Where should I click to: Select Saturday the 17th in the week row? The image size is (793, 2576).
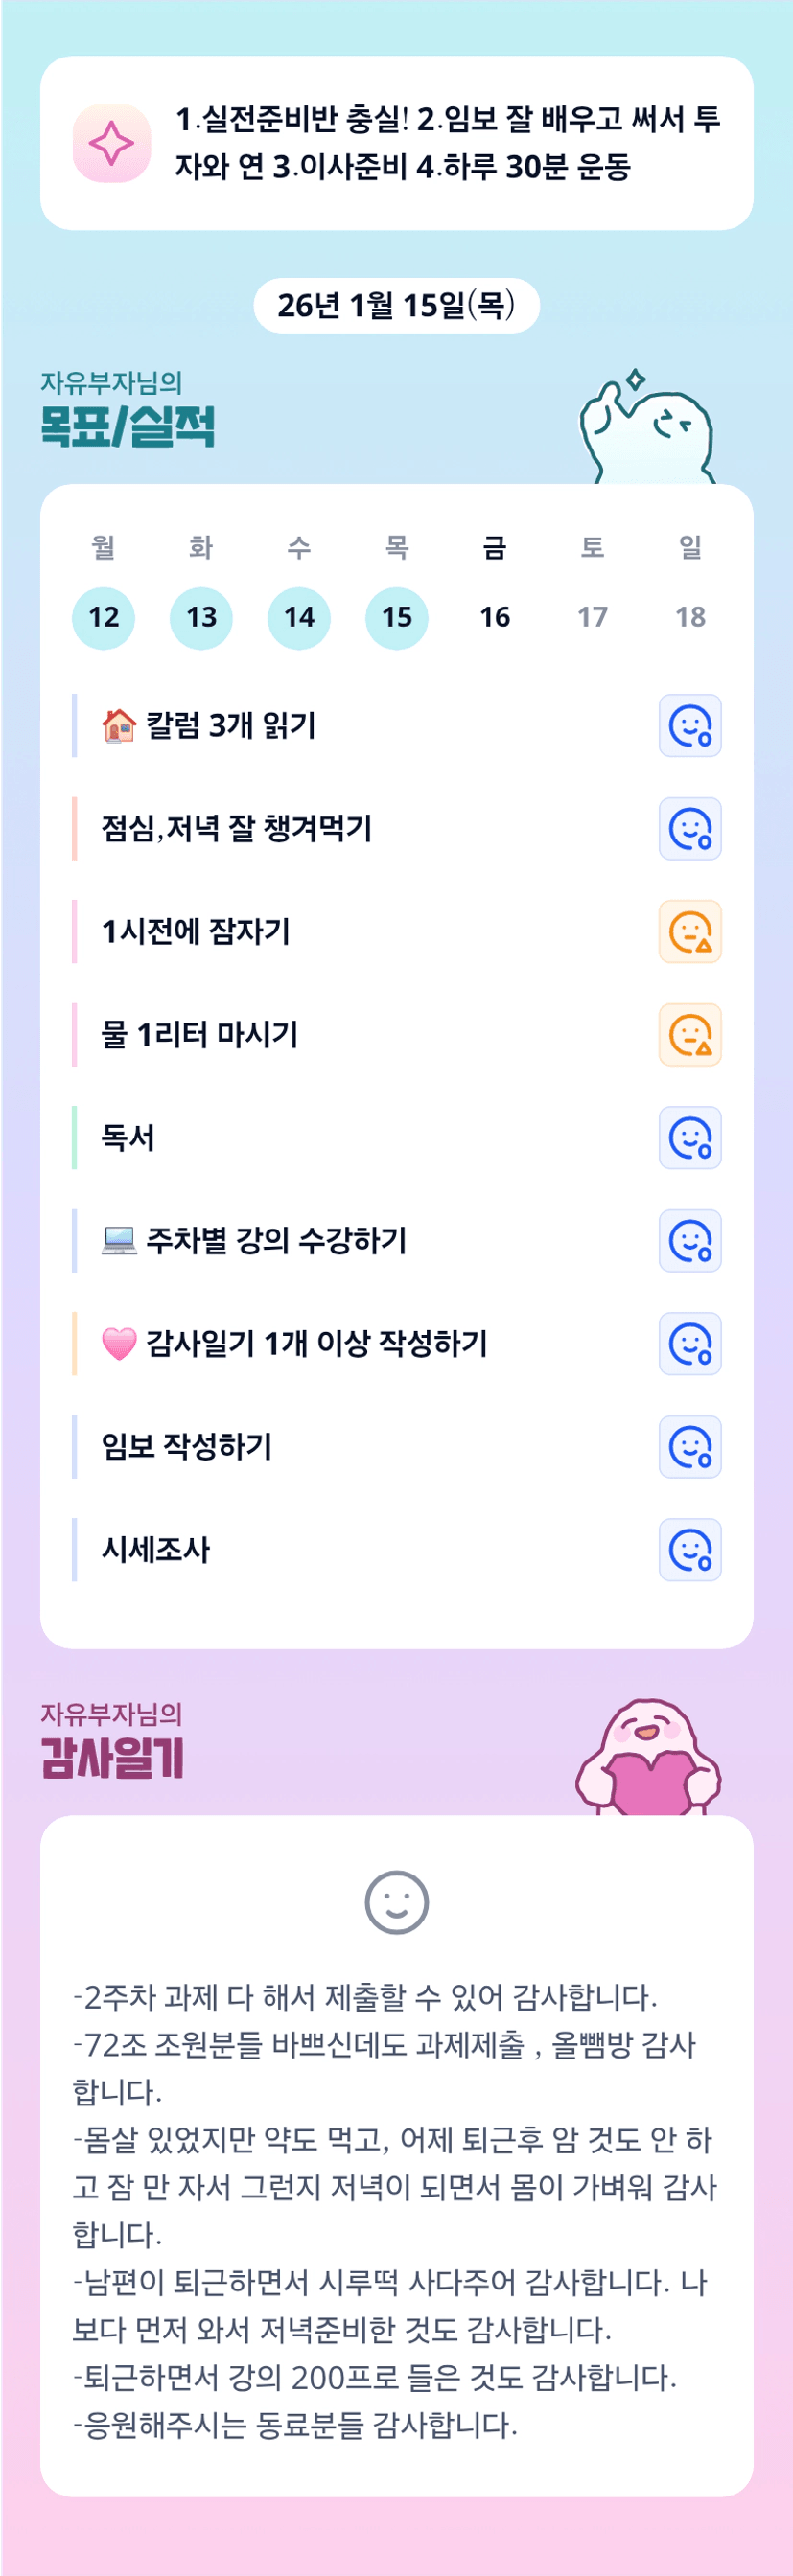pos(593,618)
